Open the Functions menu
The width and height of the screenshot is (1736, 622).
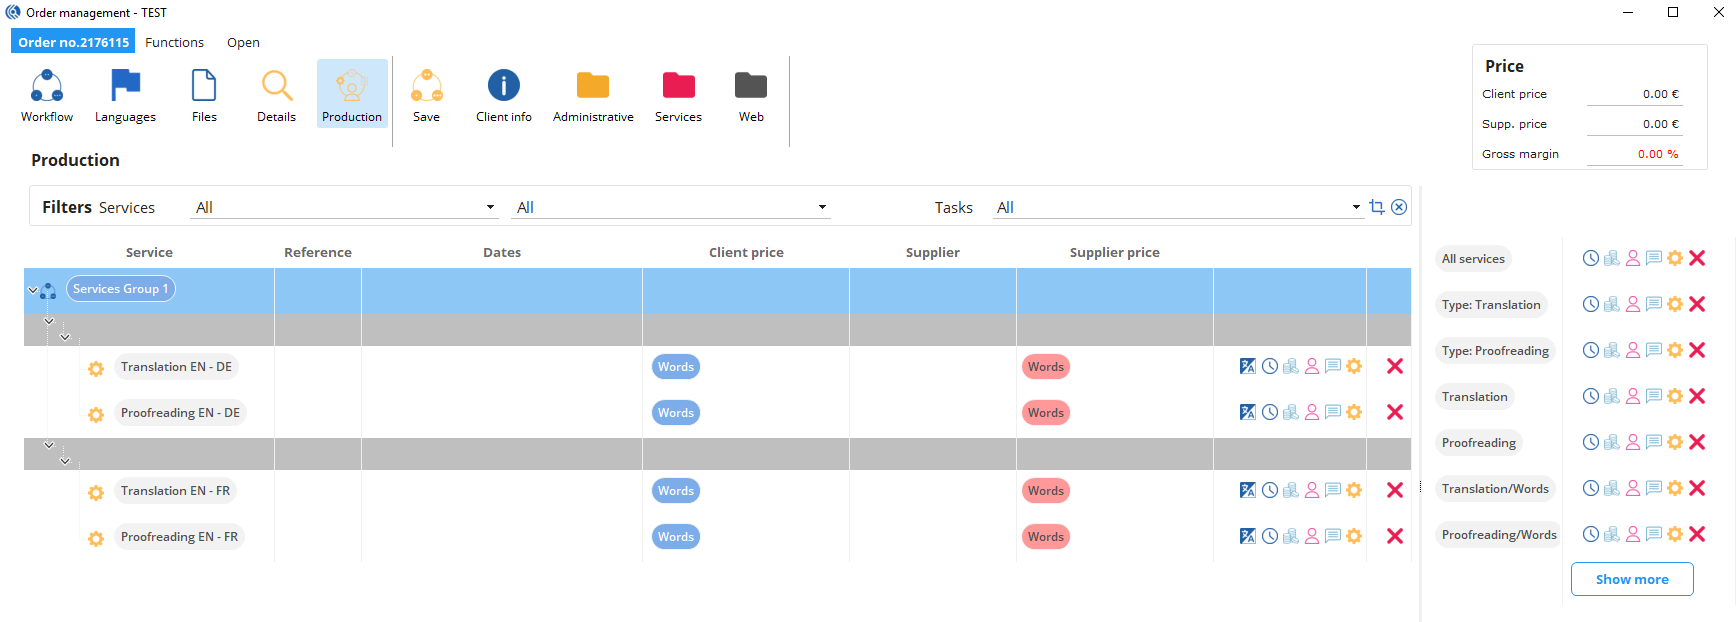point(174,42)
